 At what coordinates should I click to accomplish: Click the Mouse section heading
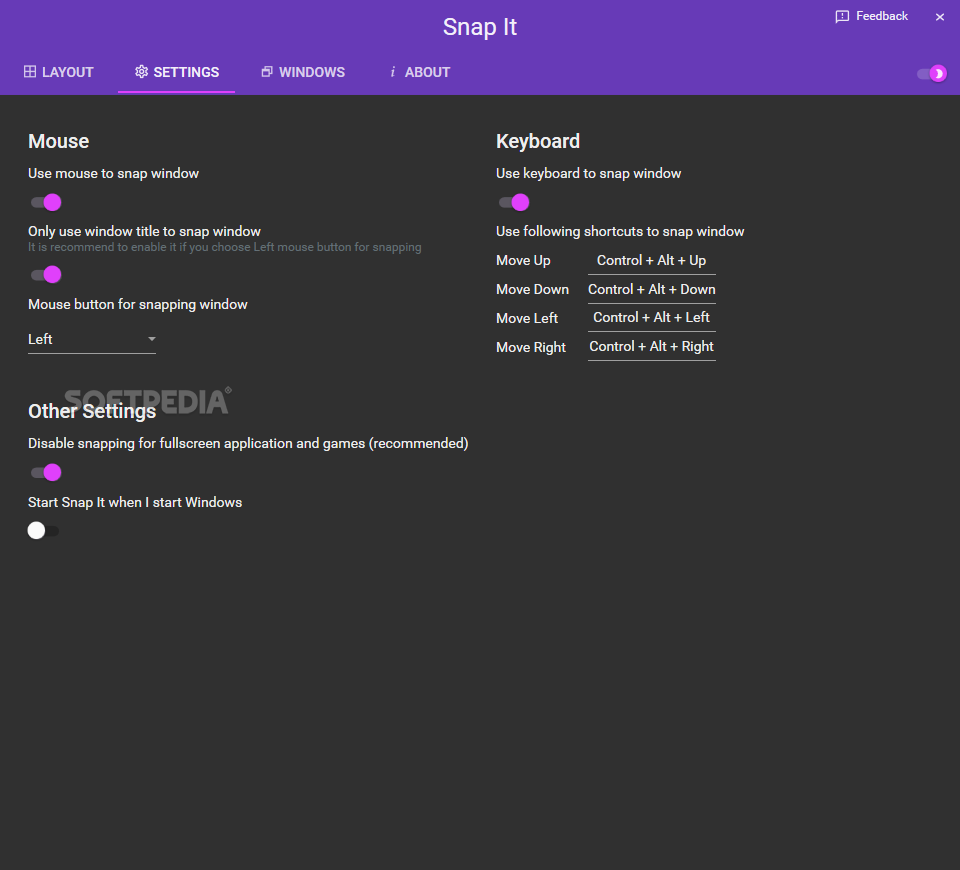point(59,141)
